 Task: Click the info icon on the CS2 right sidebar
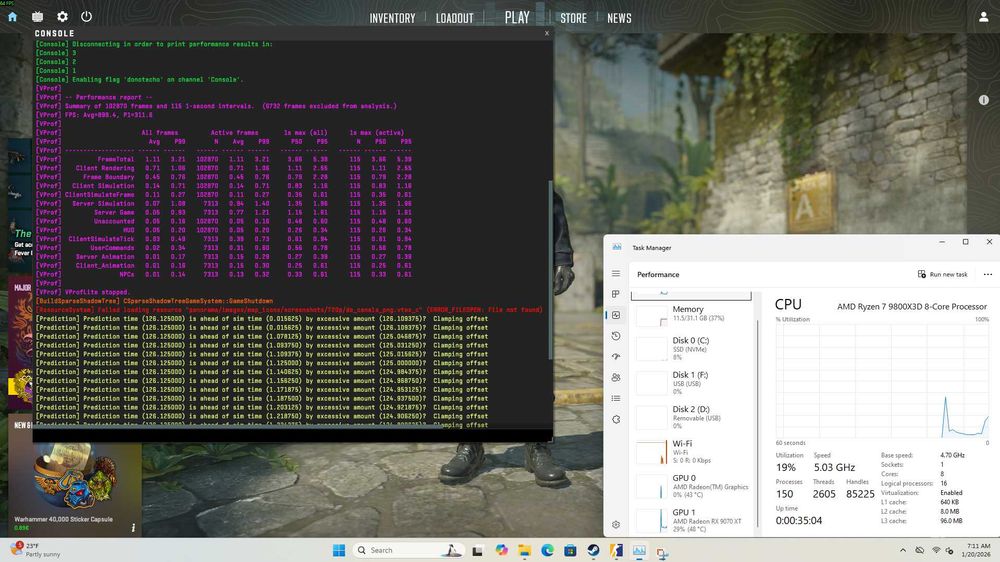tap(983, 100)
